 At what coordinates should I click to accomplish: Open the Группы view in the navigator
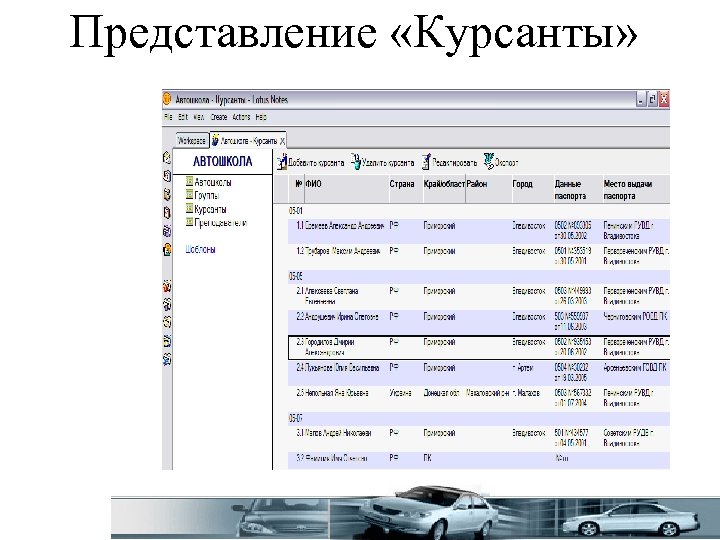click(202, 195)
